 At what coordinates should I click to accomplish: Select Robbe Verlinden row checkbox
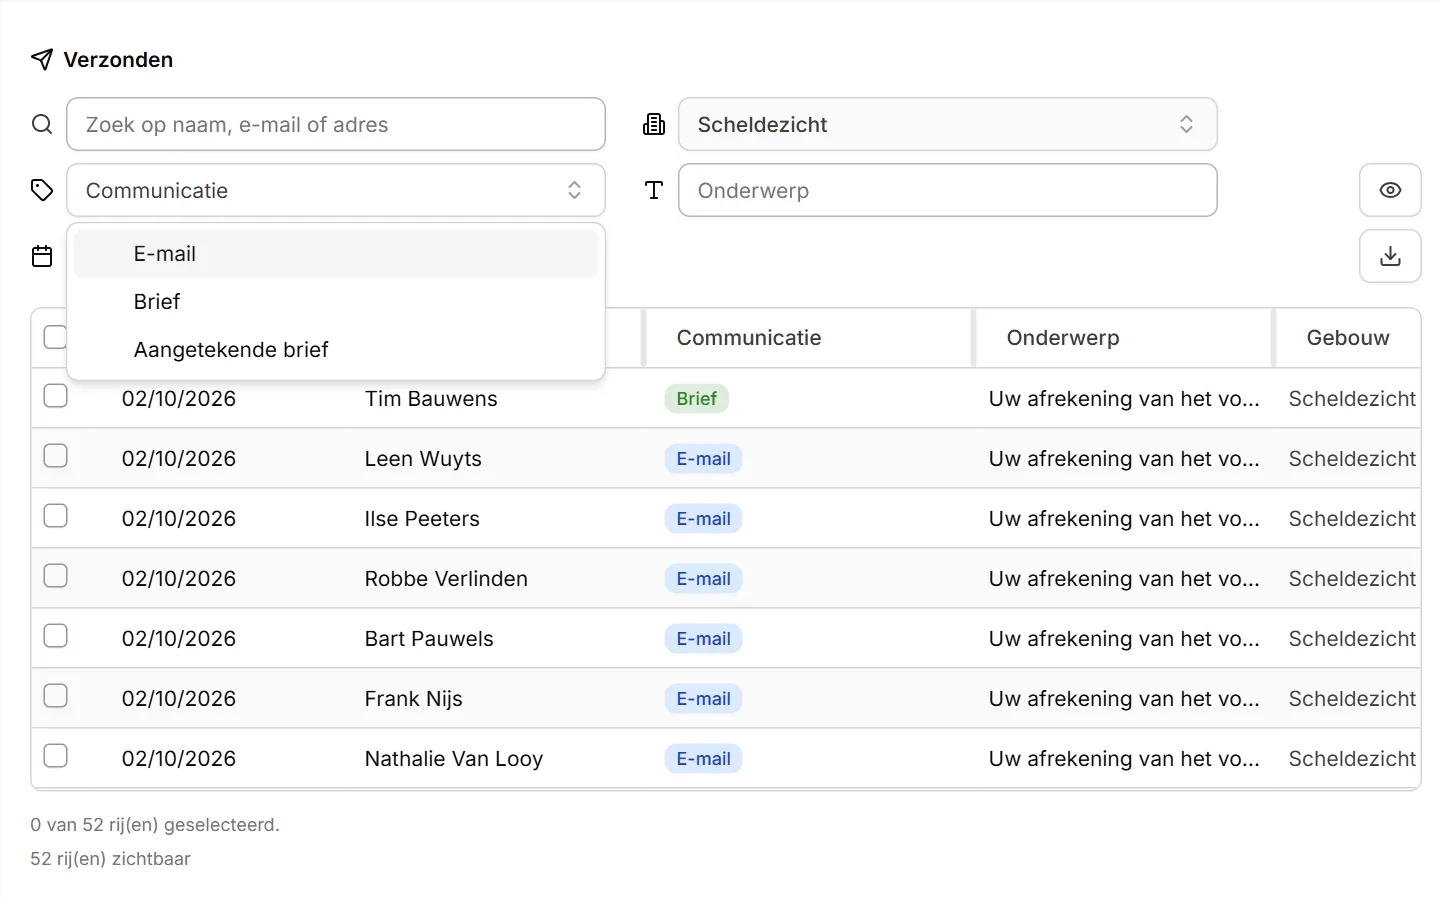click(56, 576)
